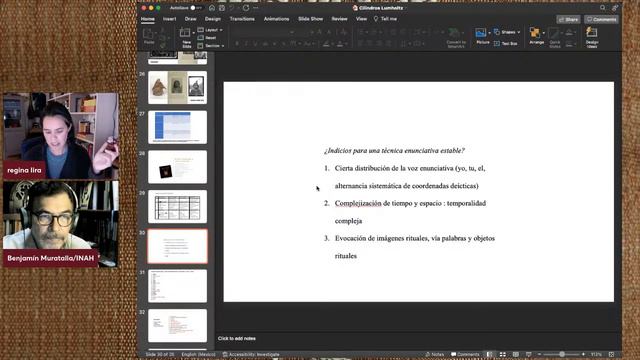
Task: Select slide 31 thumbnail
Action: (178, 286)
